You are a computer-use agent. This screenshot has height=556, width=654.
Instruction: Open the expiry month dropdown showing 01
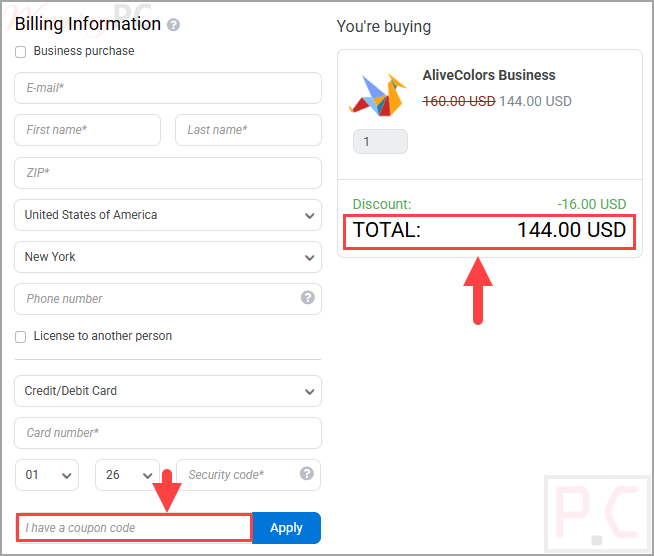(x=47, y=475)
